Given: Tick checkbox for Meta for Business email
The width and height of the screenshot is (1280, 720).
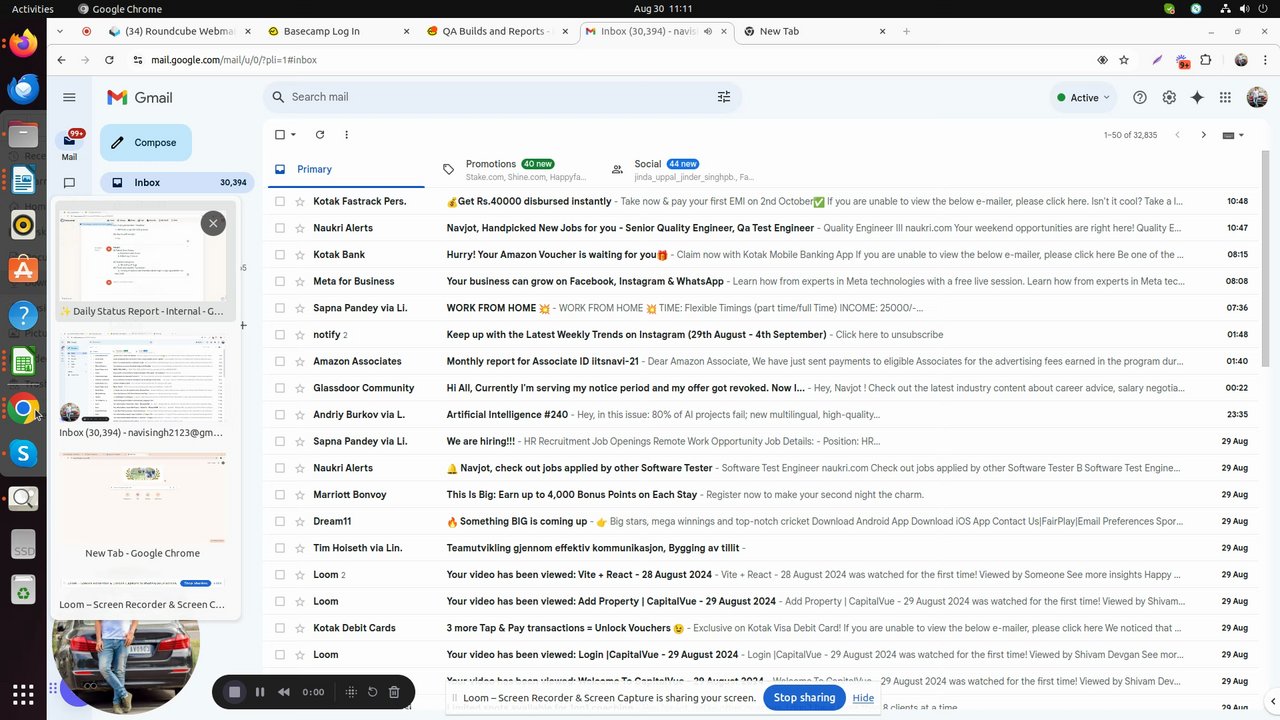Looking at the screenshot, I should (280, 281).
